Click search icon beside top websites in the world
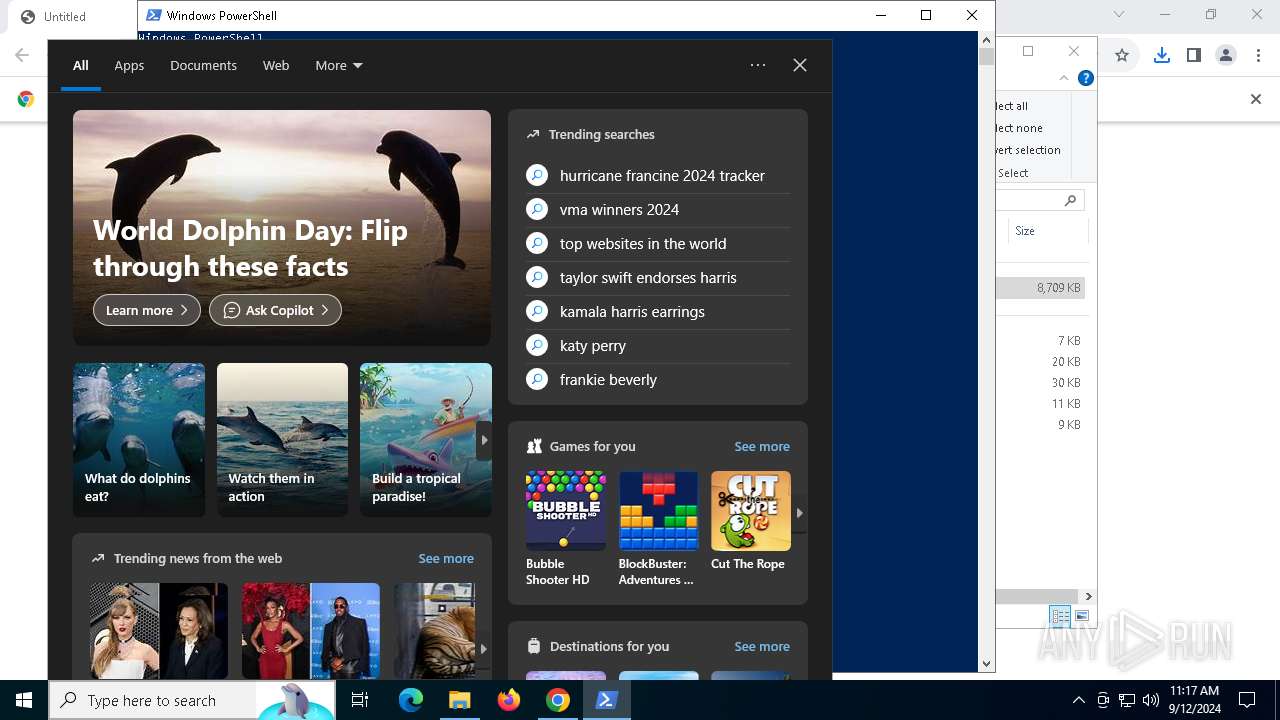The image size is (1280, 720). (537, 243)
